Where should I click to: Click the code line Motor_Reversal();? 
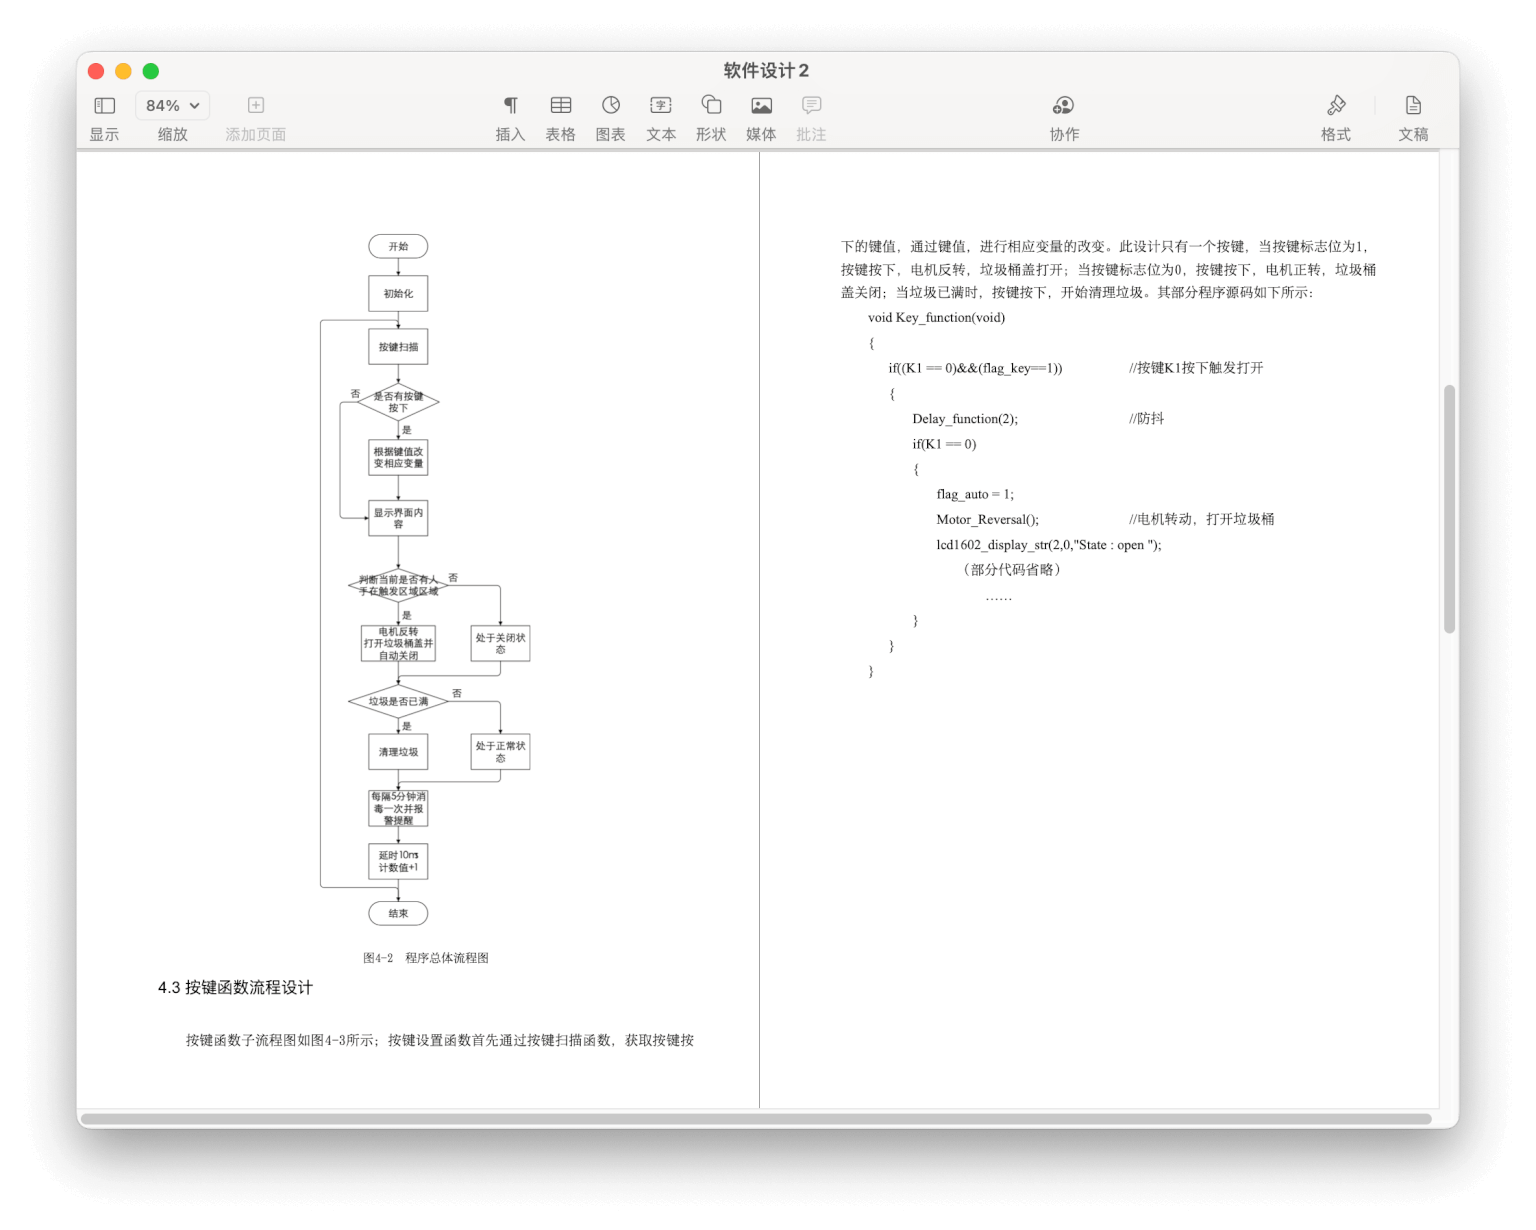(x=987, y=520)
